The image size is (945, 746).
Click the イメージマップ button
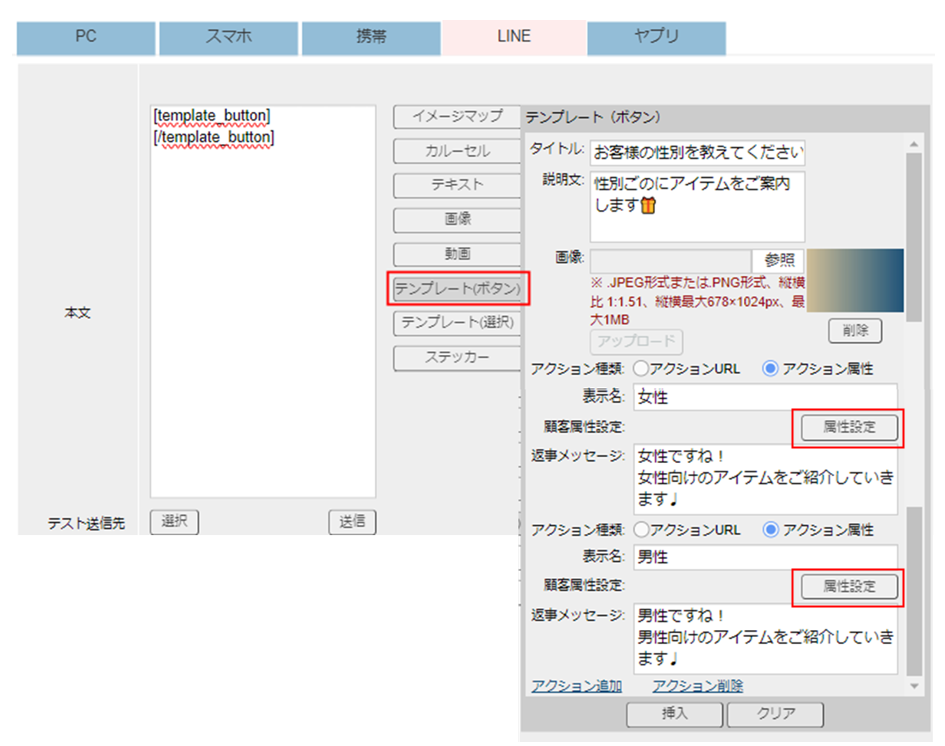pos(458,116)
